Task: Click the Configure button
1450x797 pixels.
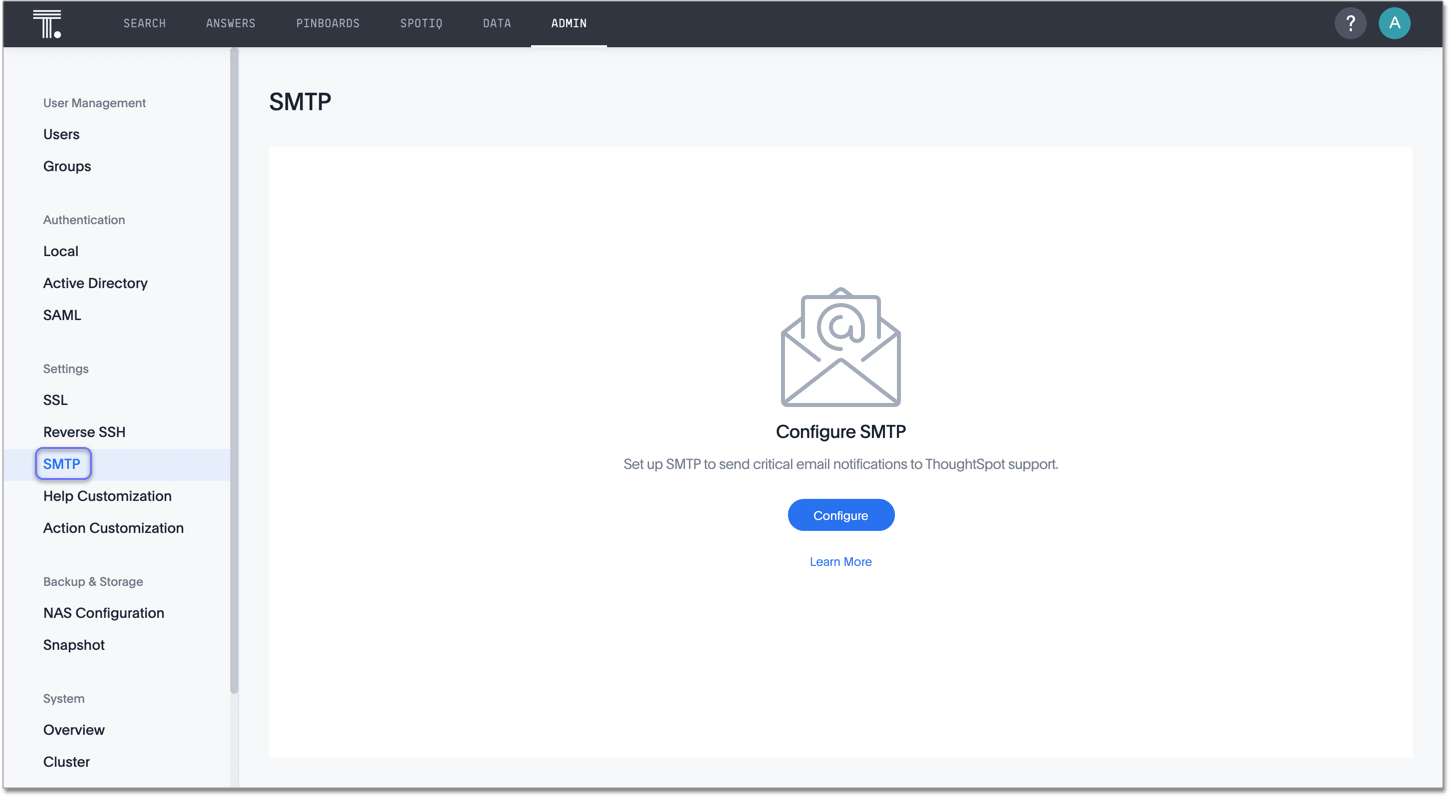Action: (x=840, y=514)
